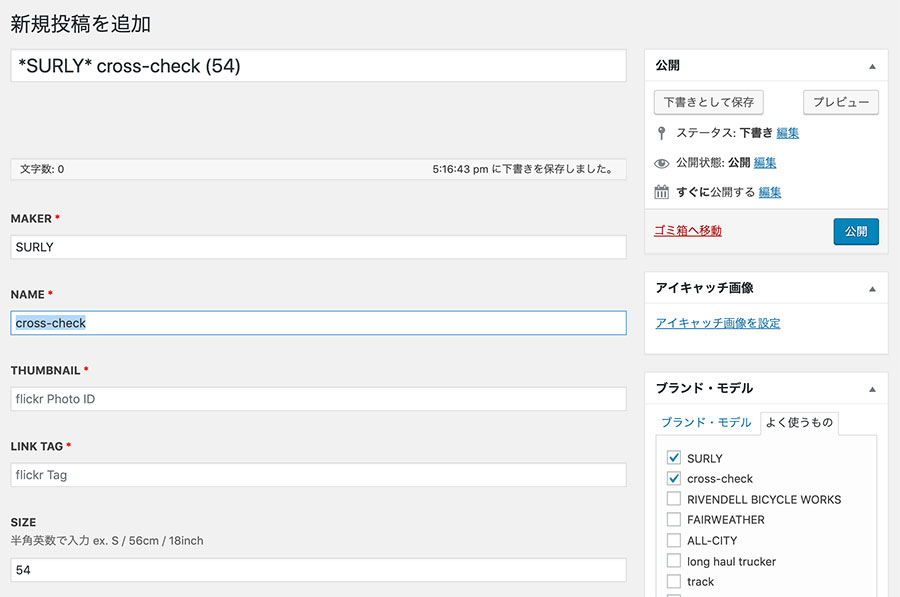Click the ゴミ箱へ移動 link
The width and height of the screenshot is (900, 597).
688,231
